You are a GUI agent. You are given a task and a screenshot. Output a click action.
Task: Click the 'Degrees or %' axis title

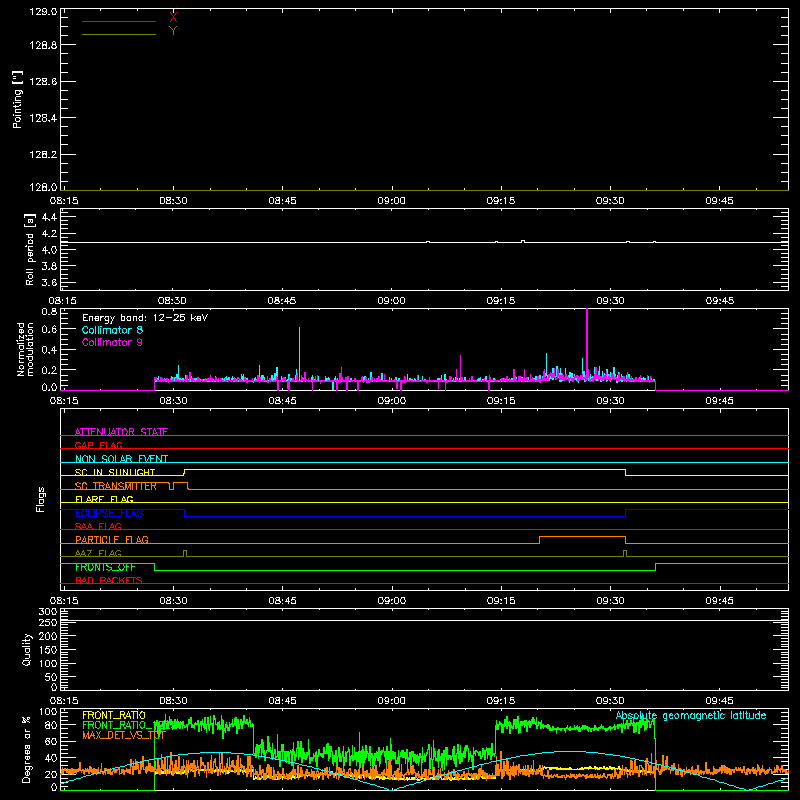click(27, 749)
